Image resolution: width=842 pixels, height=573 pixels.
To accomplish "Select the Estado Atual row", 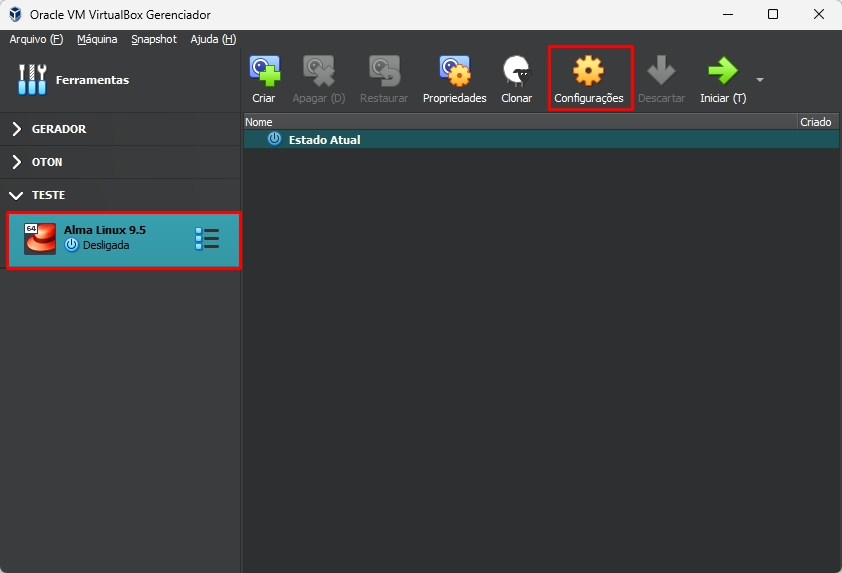I will tap(541, 140).
